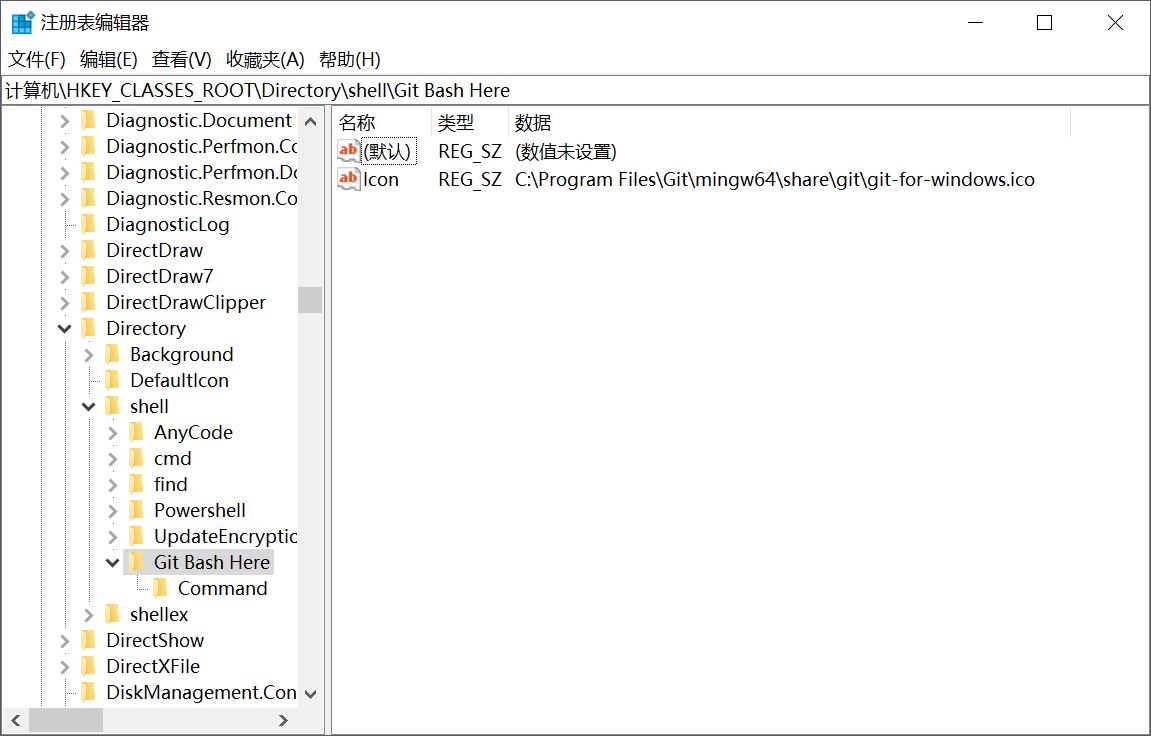Select the DirectXFile tree item
Viewport: 1151px width, 736px height.
153,666
